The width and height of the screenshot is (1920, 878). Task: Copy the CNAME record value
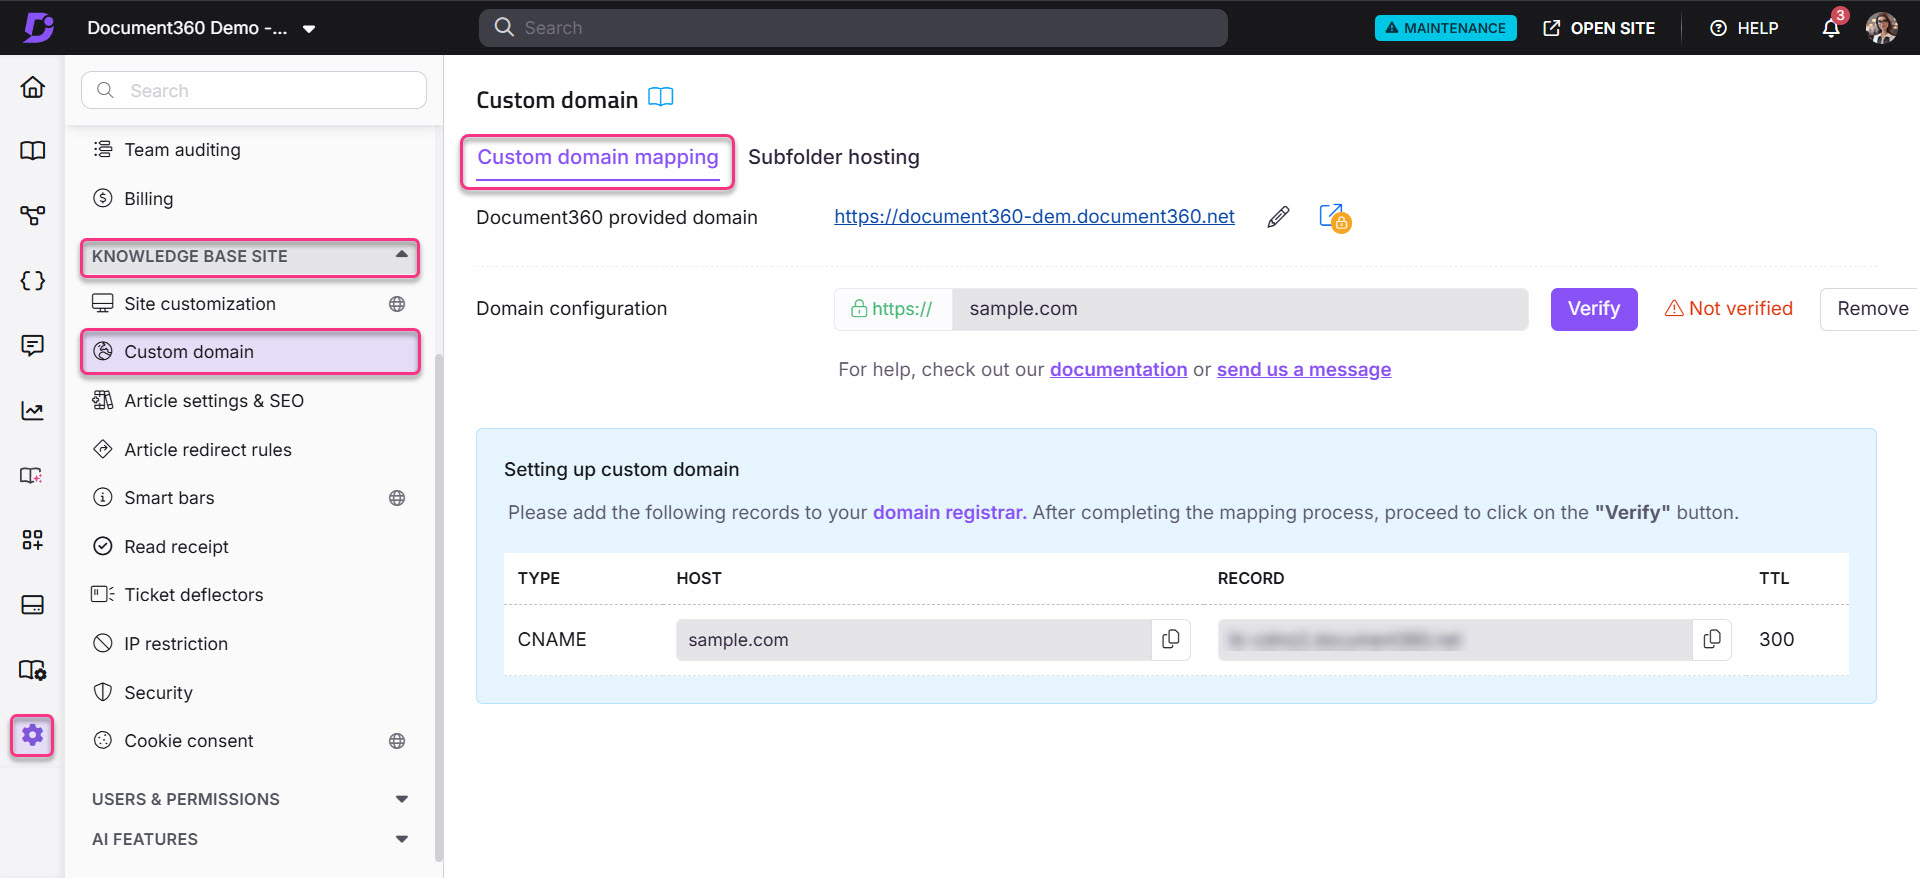[x=1712, y=639]
